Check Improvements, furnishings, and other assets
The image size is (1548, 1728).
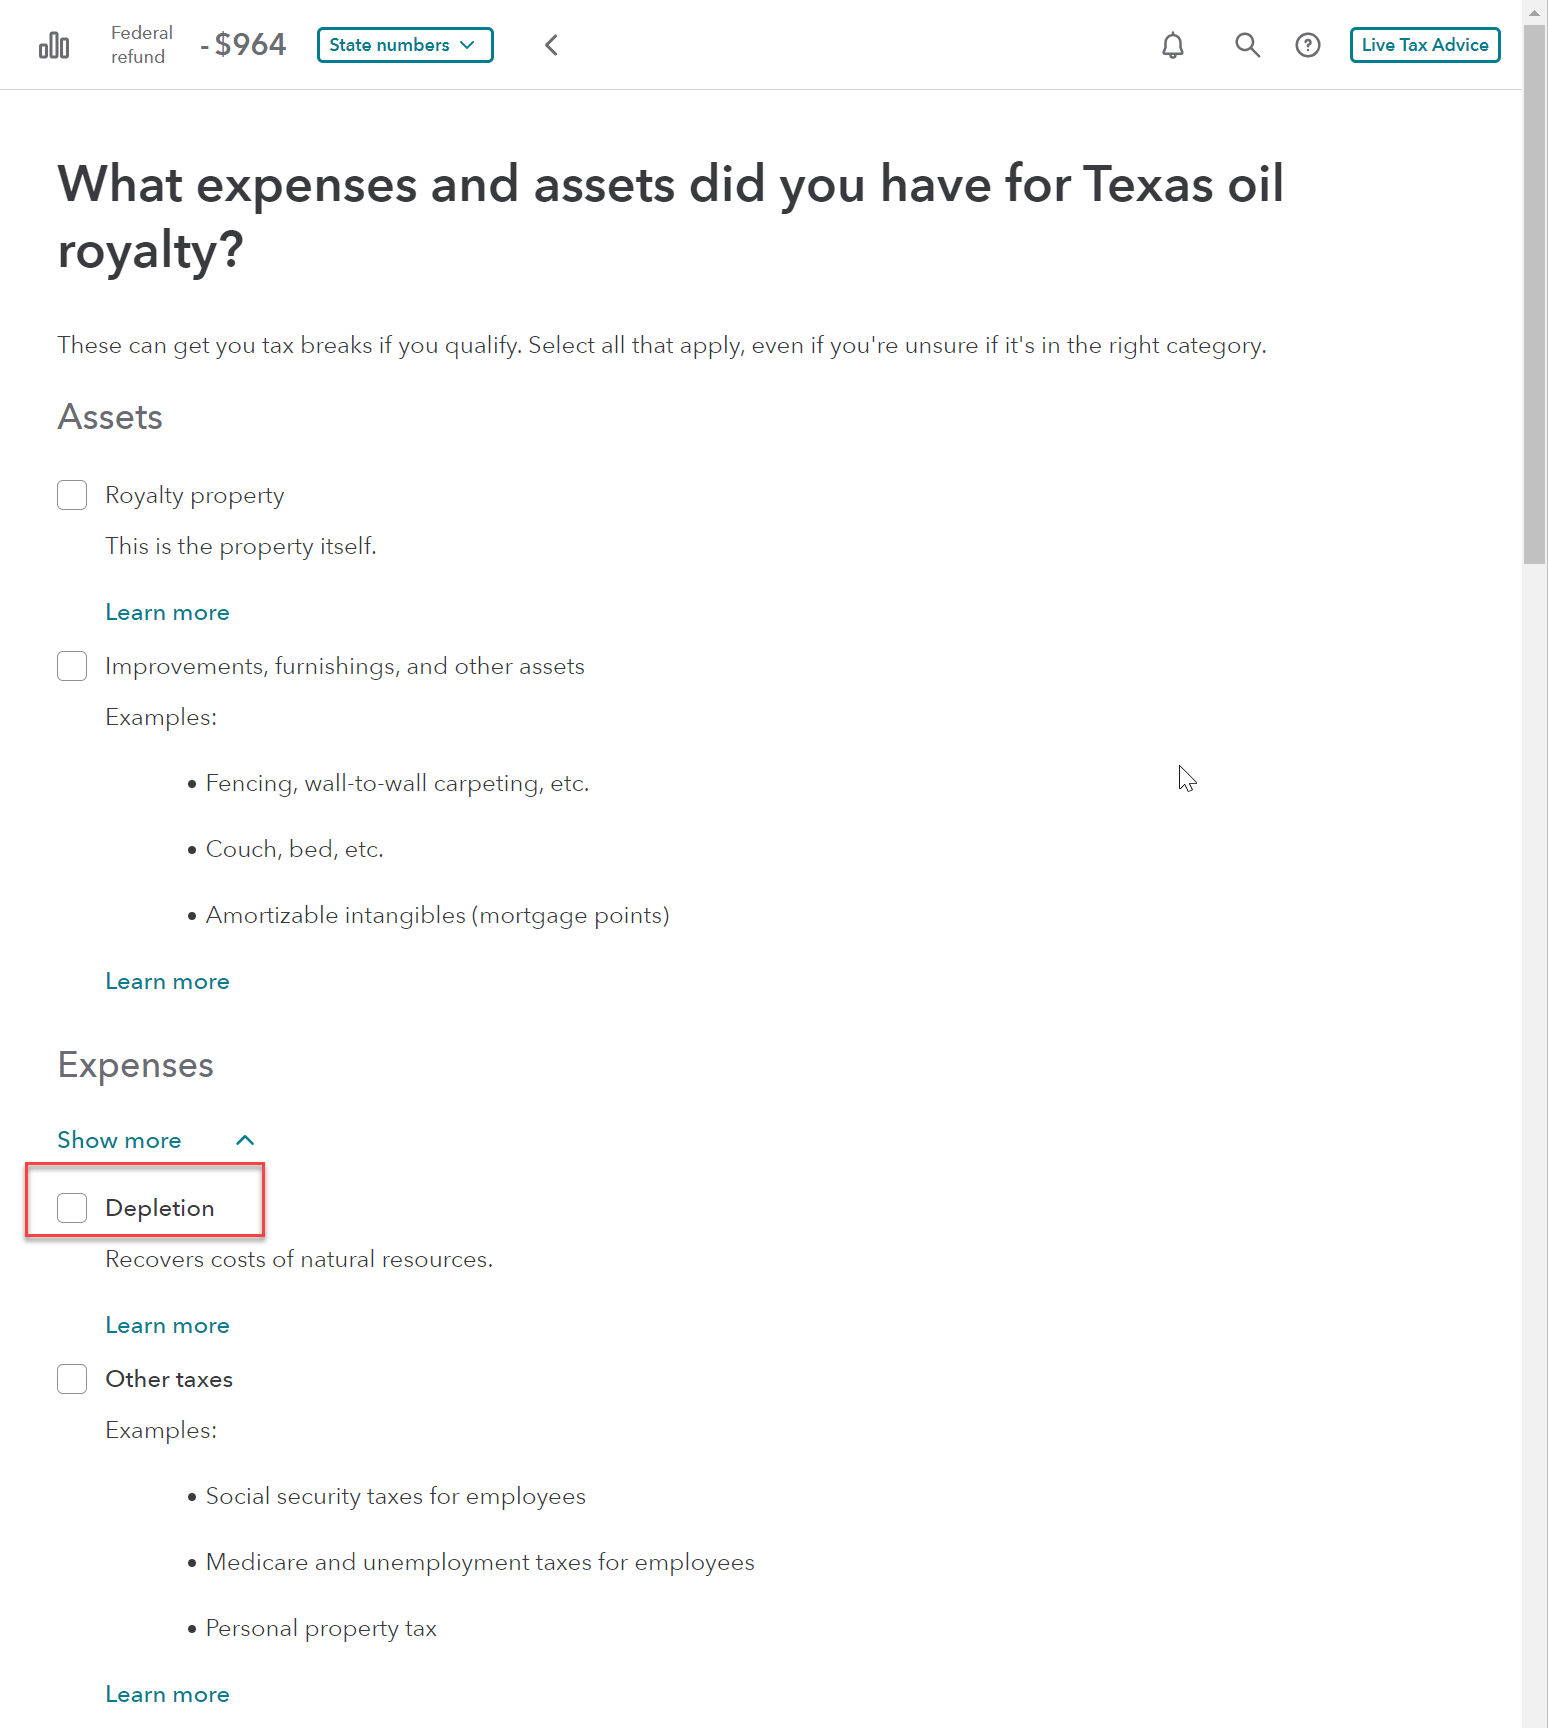point(72,666)
